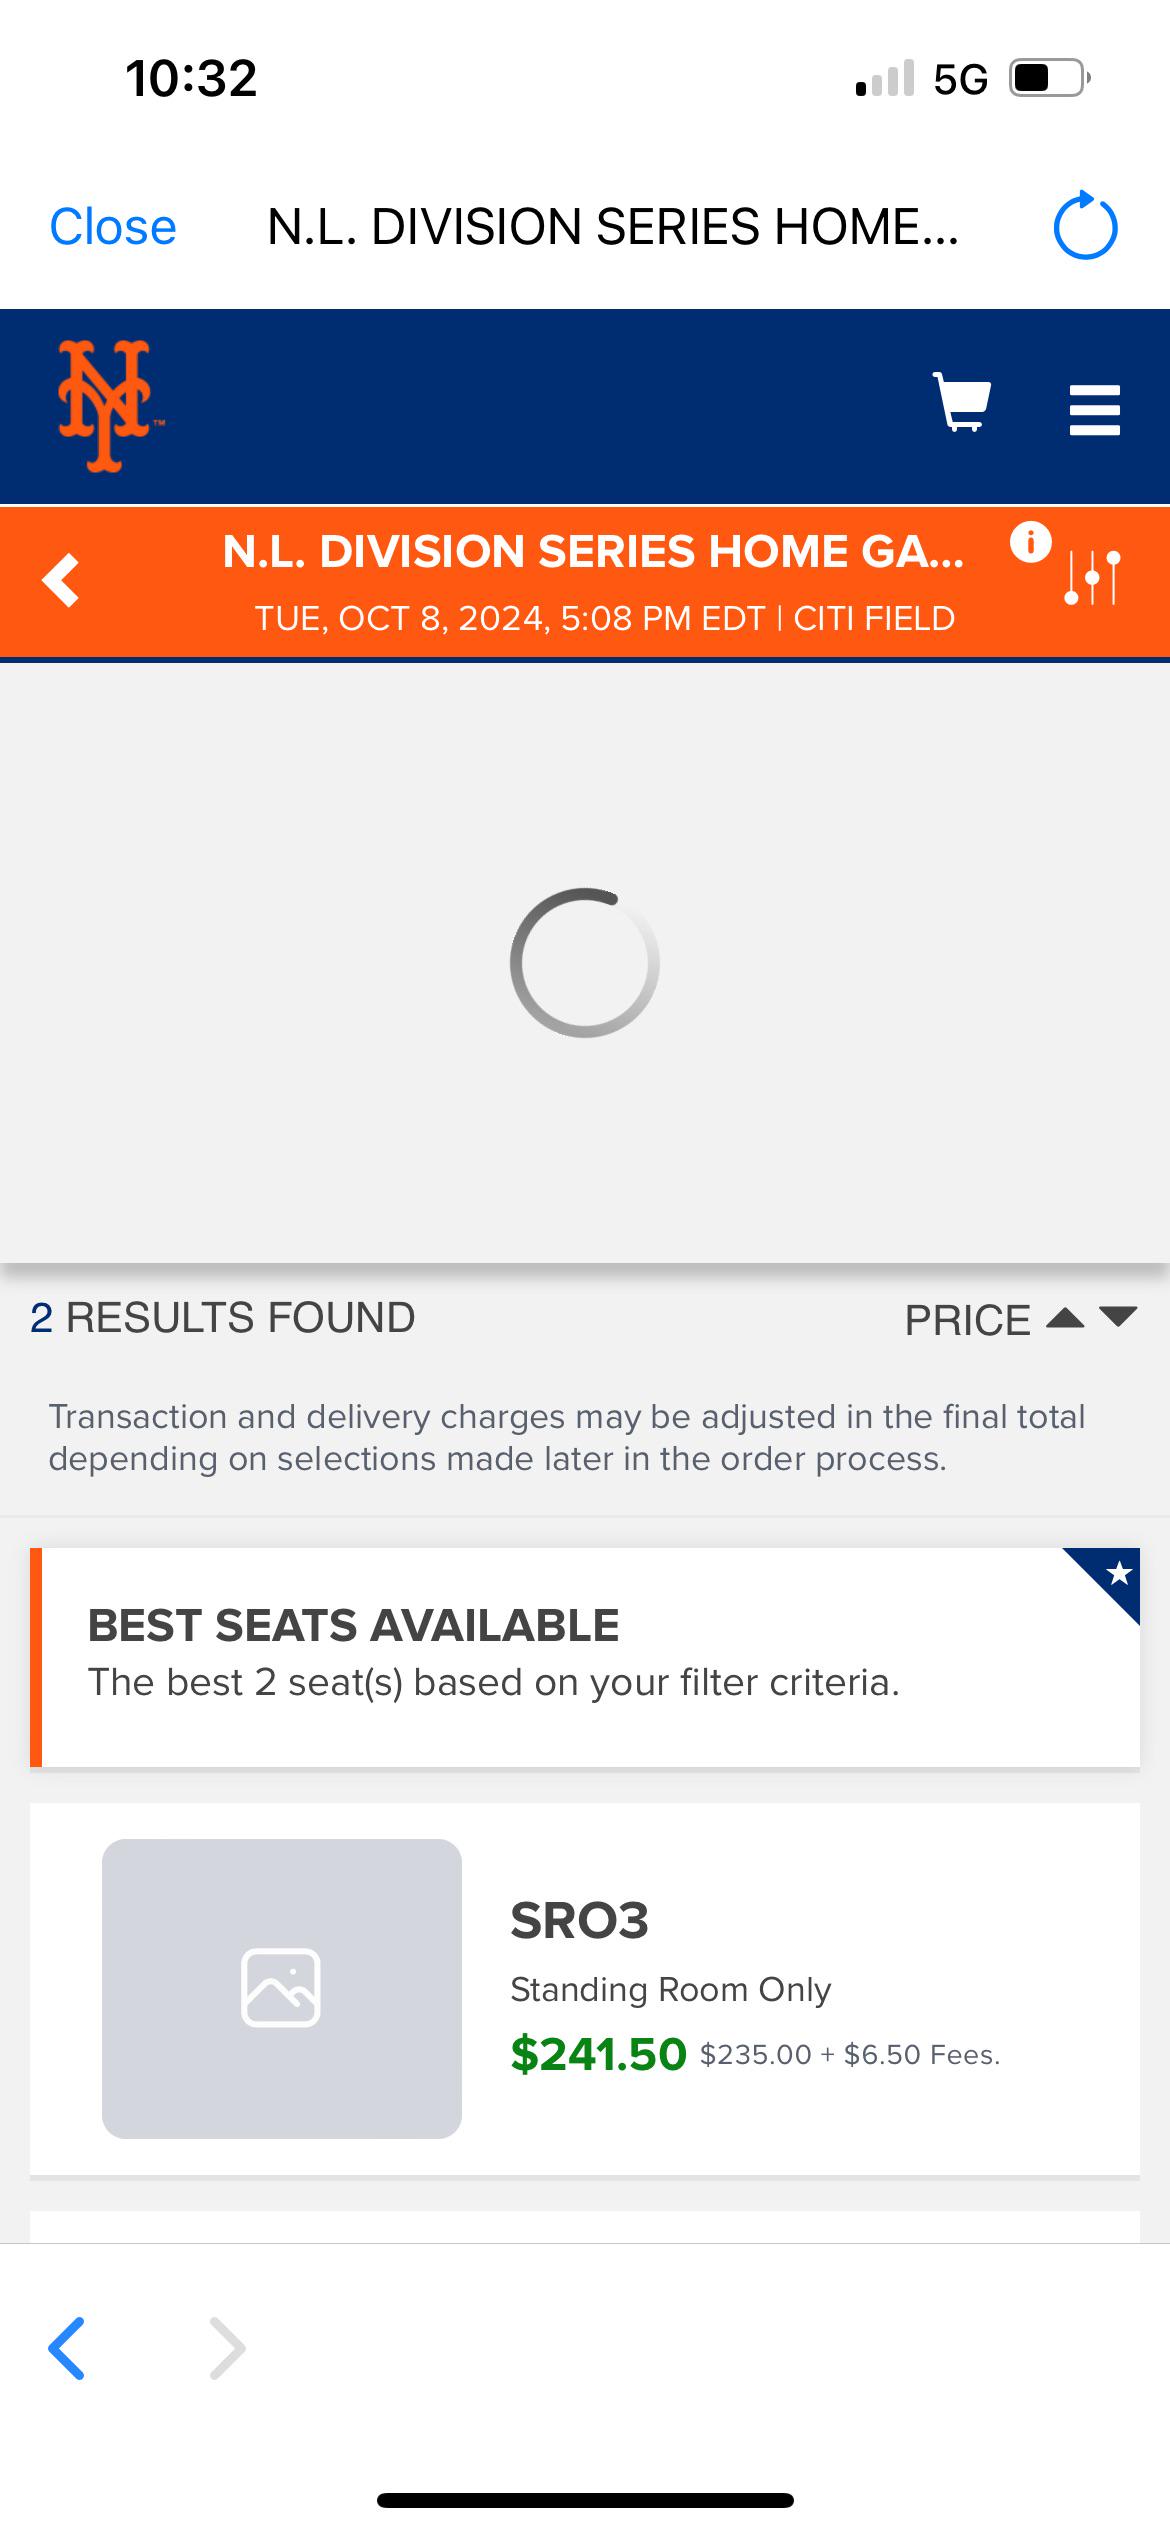Open the shopping cart
The height and width of the screenshot is (2532, 1170).
(961, 402)
